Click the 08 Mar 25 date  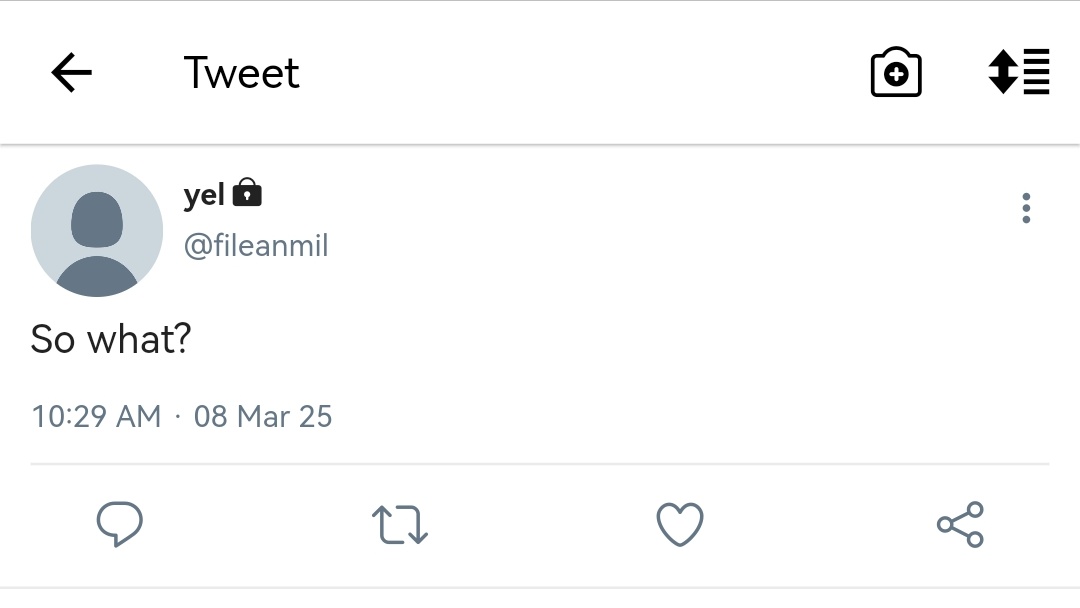pyautogui.click(x=263, y=417)
